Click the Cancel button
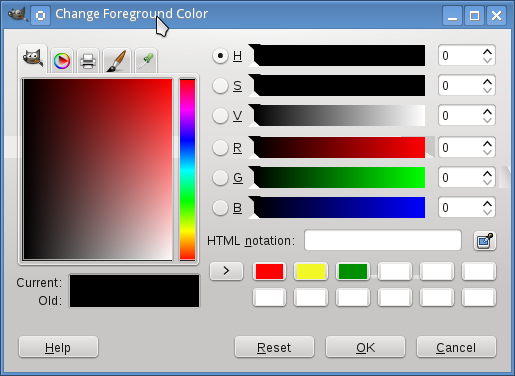Image resolution: width=515 pixels, height=376 pixels. tap(456, 347)
